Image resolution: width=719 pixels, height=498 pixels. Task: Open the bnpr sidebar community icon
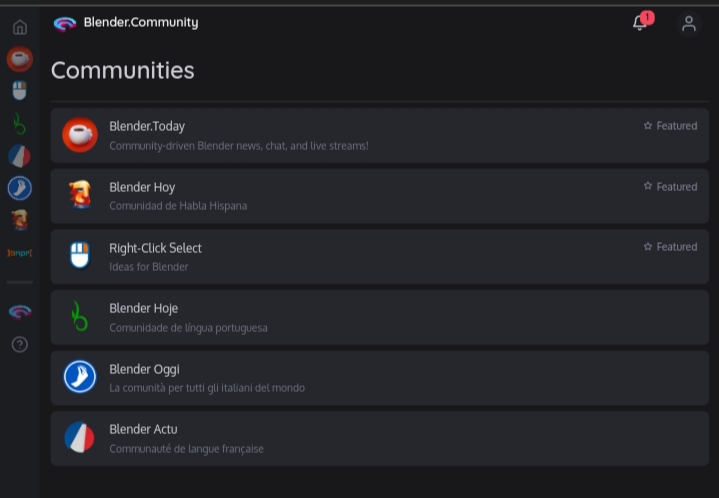pyautogui.click(x=20, y=253)
